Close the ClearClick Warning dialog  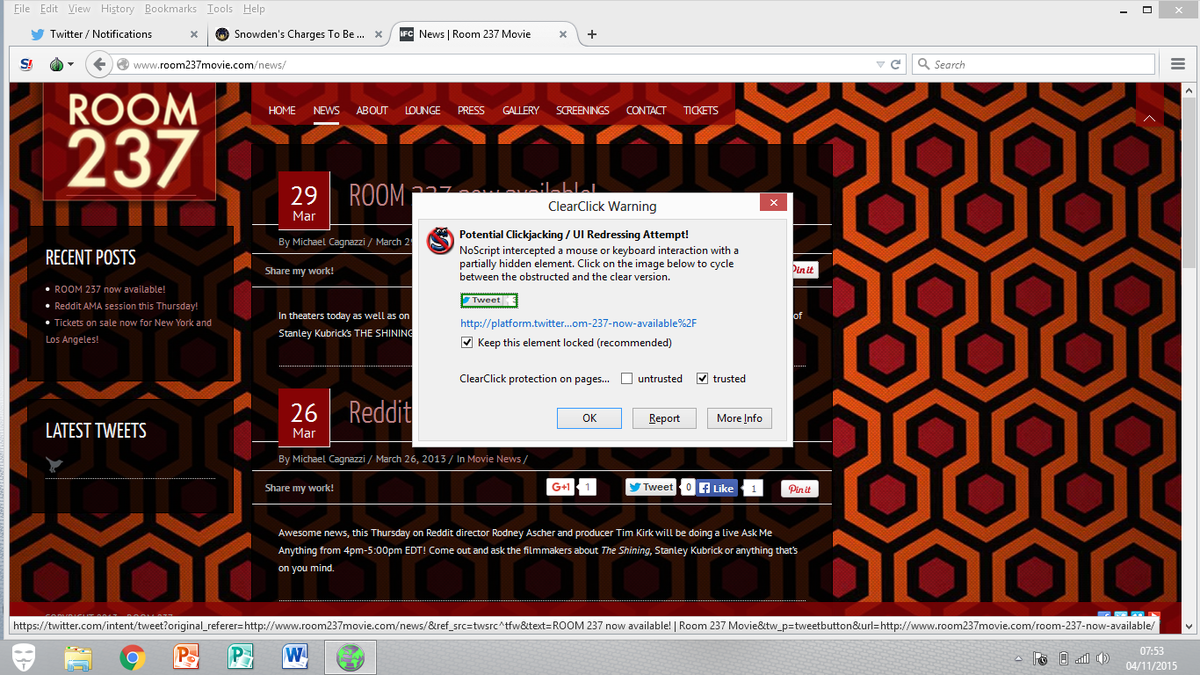tap(773, 203)
